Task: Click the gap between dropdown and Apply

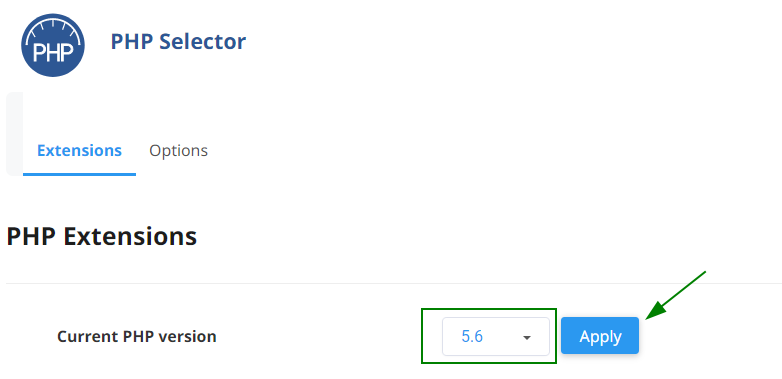Action: [x=555, y=337]
